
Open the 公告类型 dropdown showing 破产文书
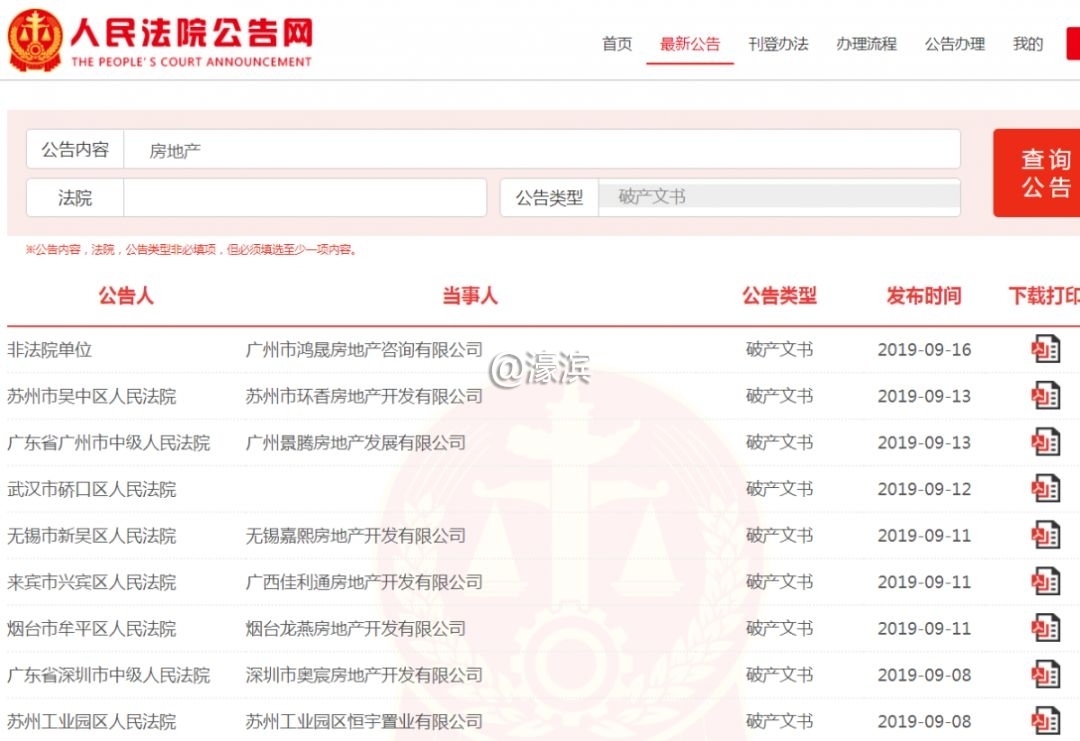(778, 198)
